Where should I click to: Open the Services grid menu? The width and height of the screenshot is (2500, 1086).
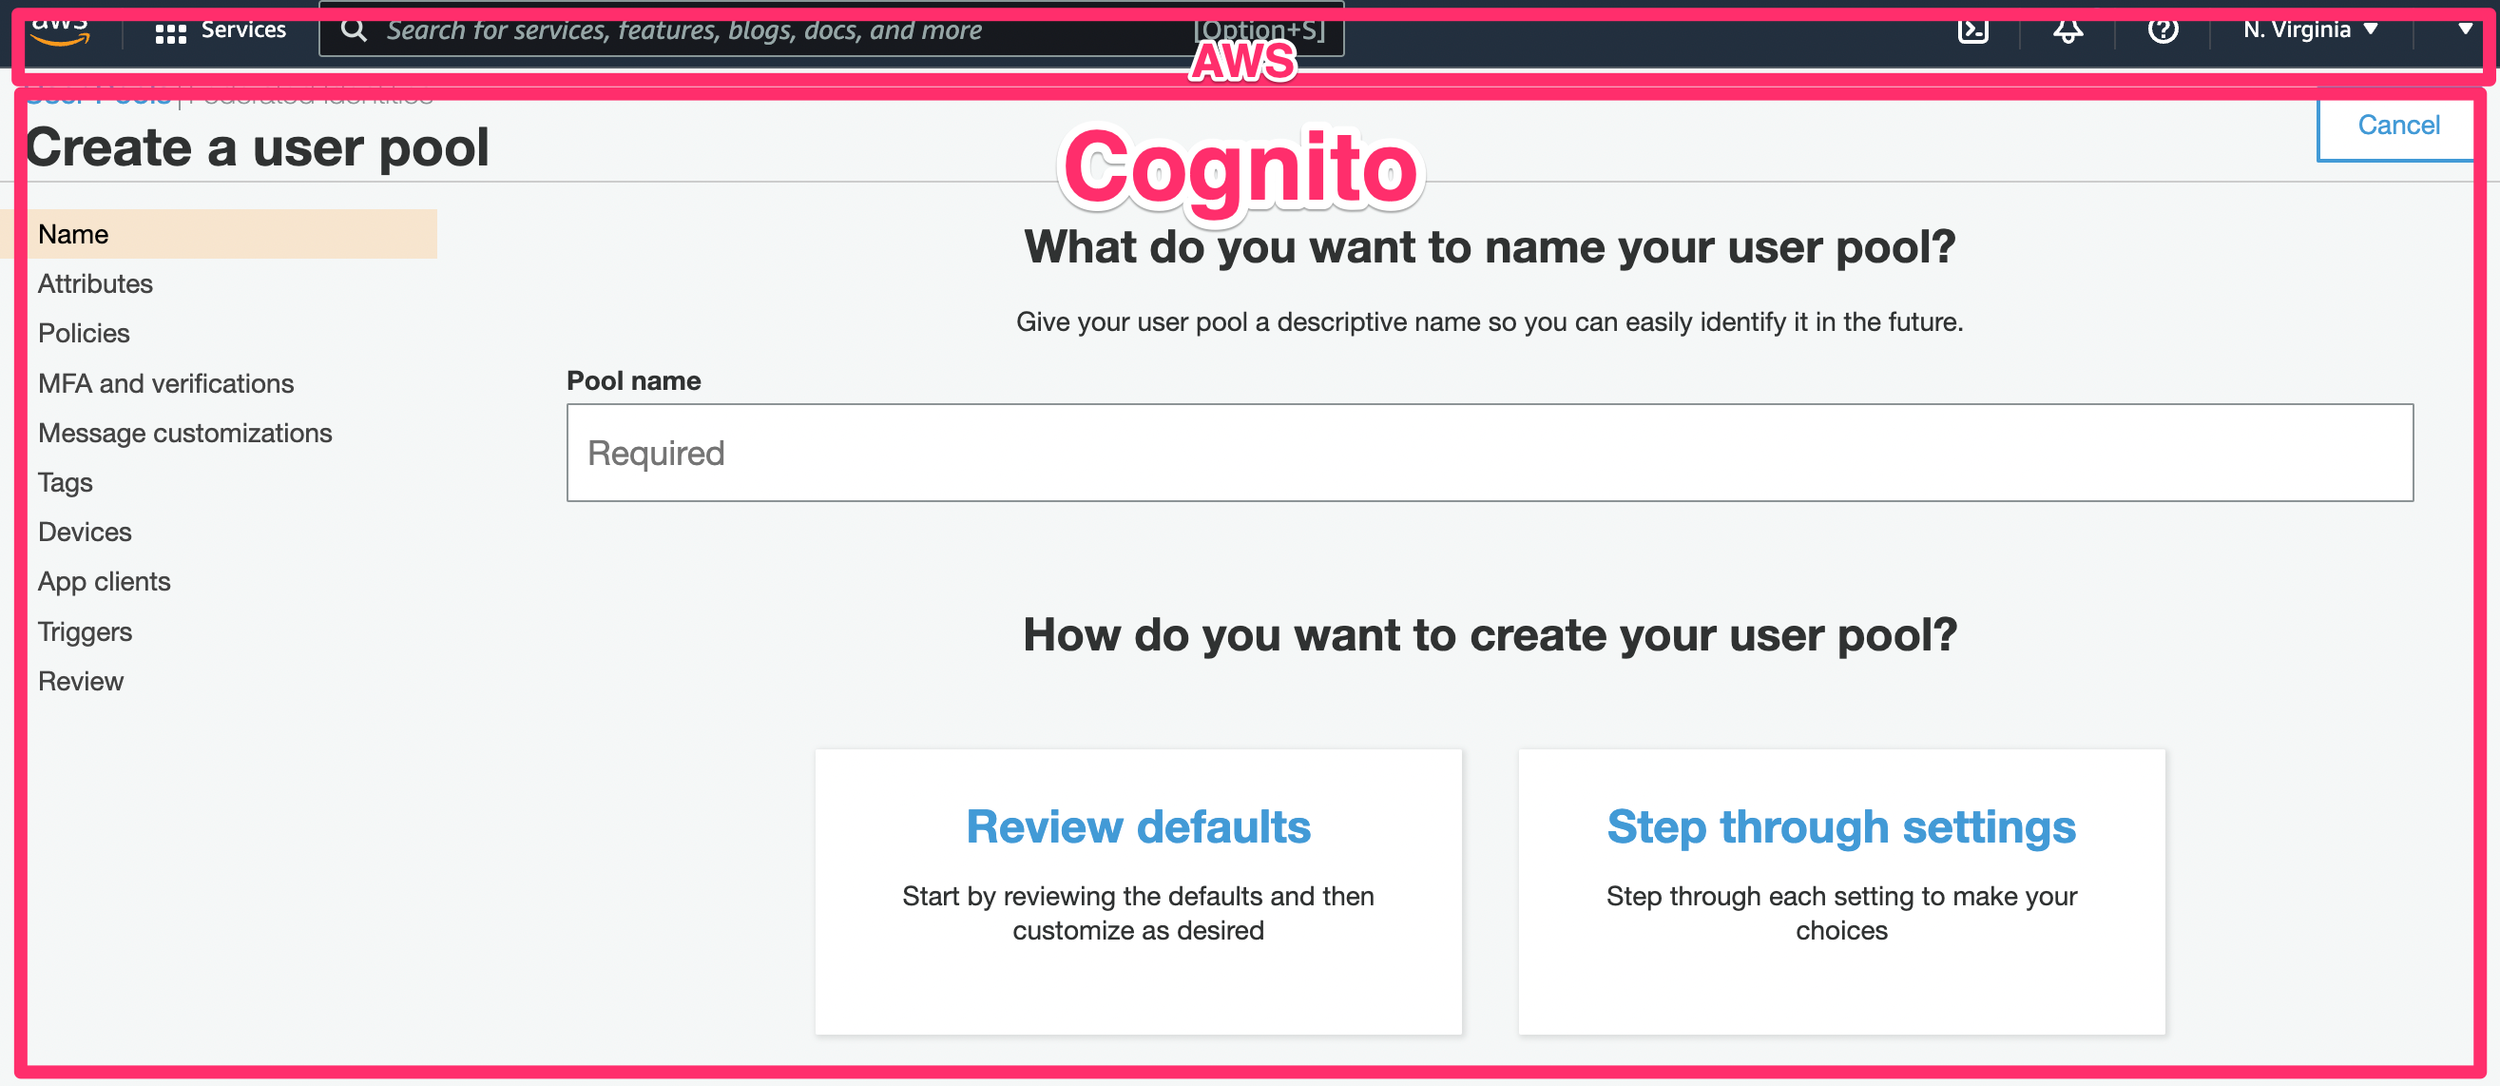click(x=171, y=32)
